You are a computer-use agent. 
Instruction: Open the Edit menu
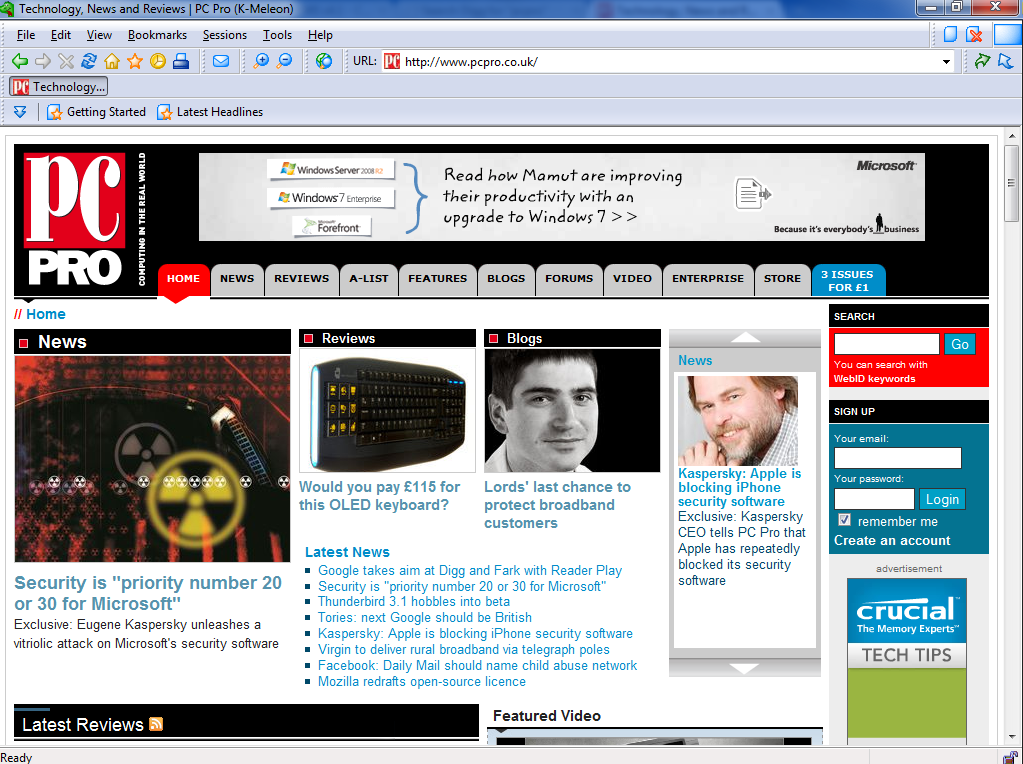[61, 35]
